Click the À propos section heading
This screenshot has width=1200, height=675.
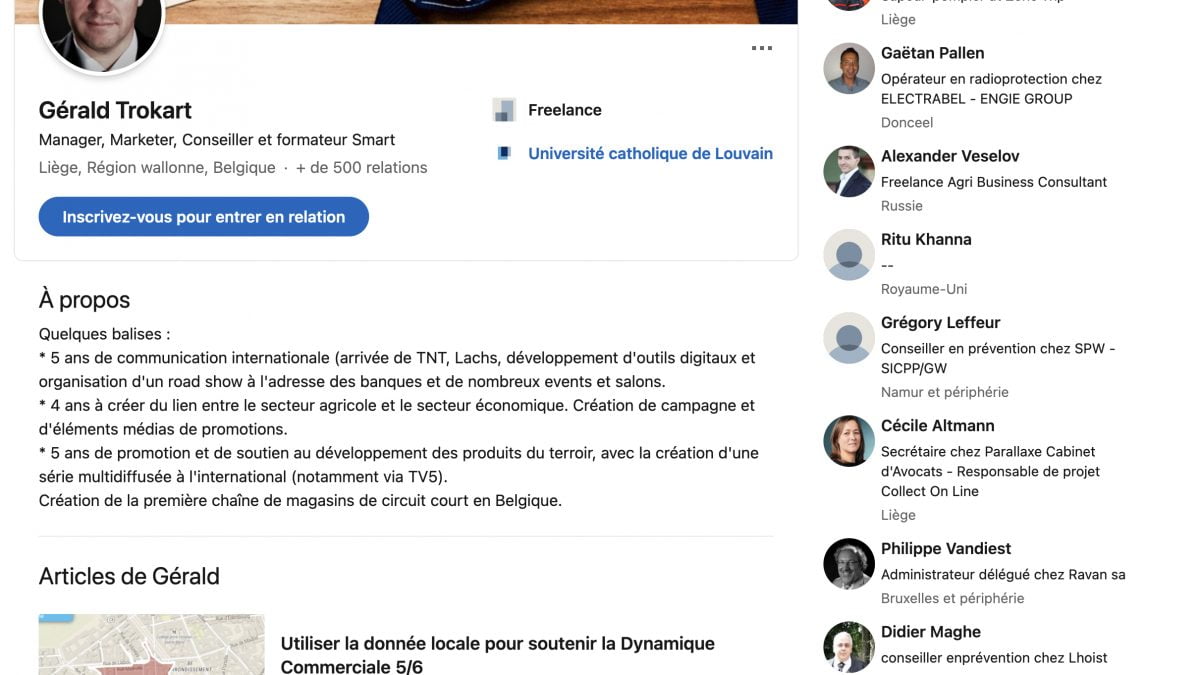coord(84,300)
